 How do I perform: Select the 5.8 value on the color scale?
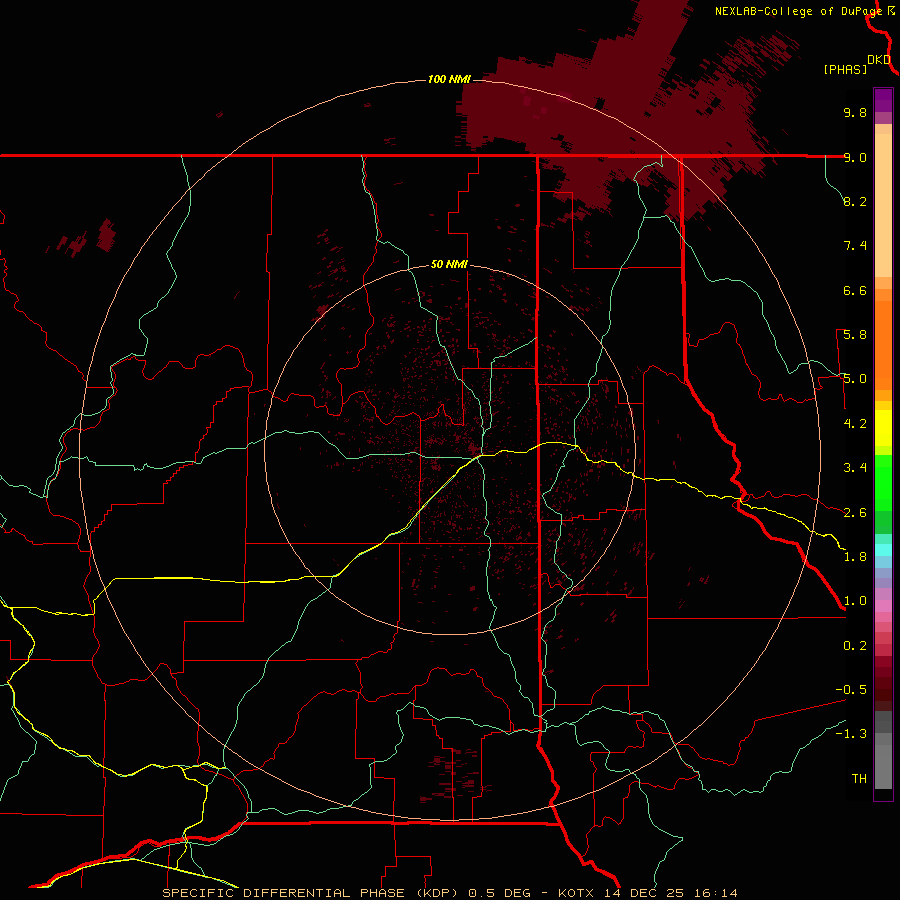(855, 335)
